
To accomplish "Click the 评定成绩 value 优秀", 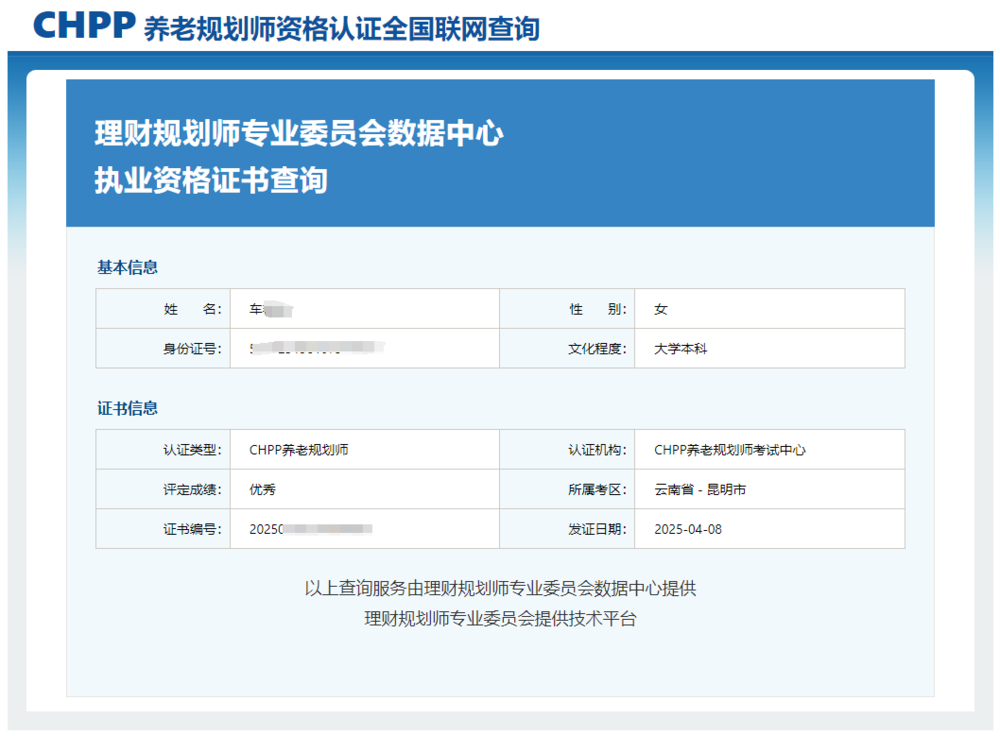I will [x=262, y=490].
